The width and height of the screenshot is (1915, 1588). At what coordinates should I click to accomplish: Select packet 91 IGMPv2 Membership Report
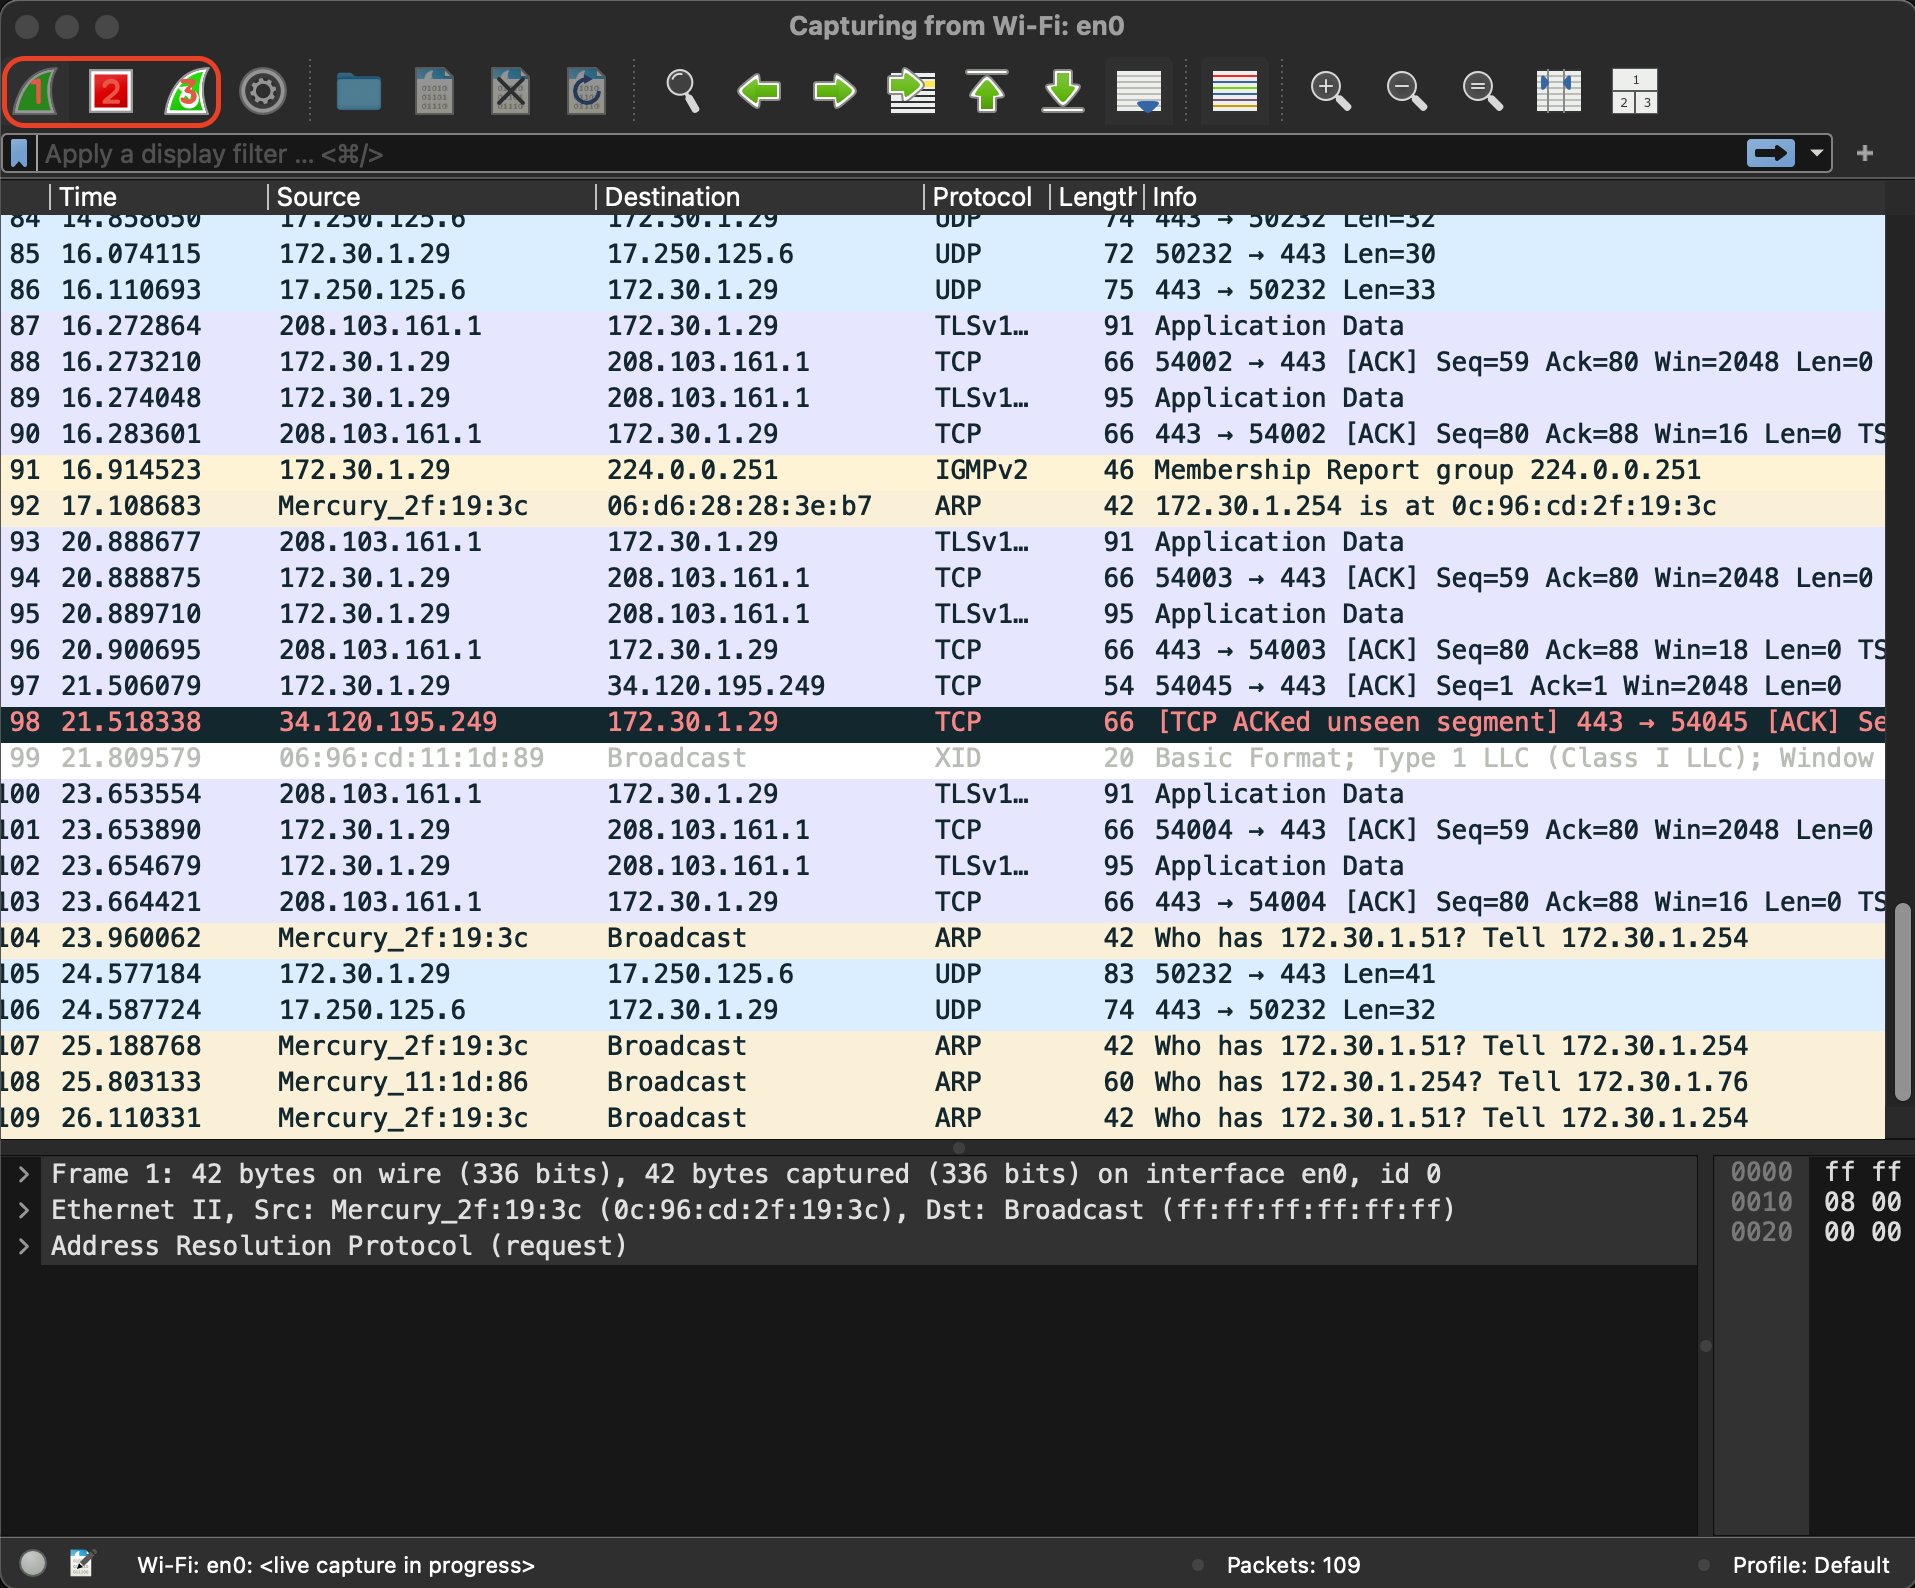942,470
